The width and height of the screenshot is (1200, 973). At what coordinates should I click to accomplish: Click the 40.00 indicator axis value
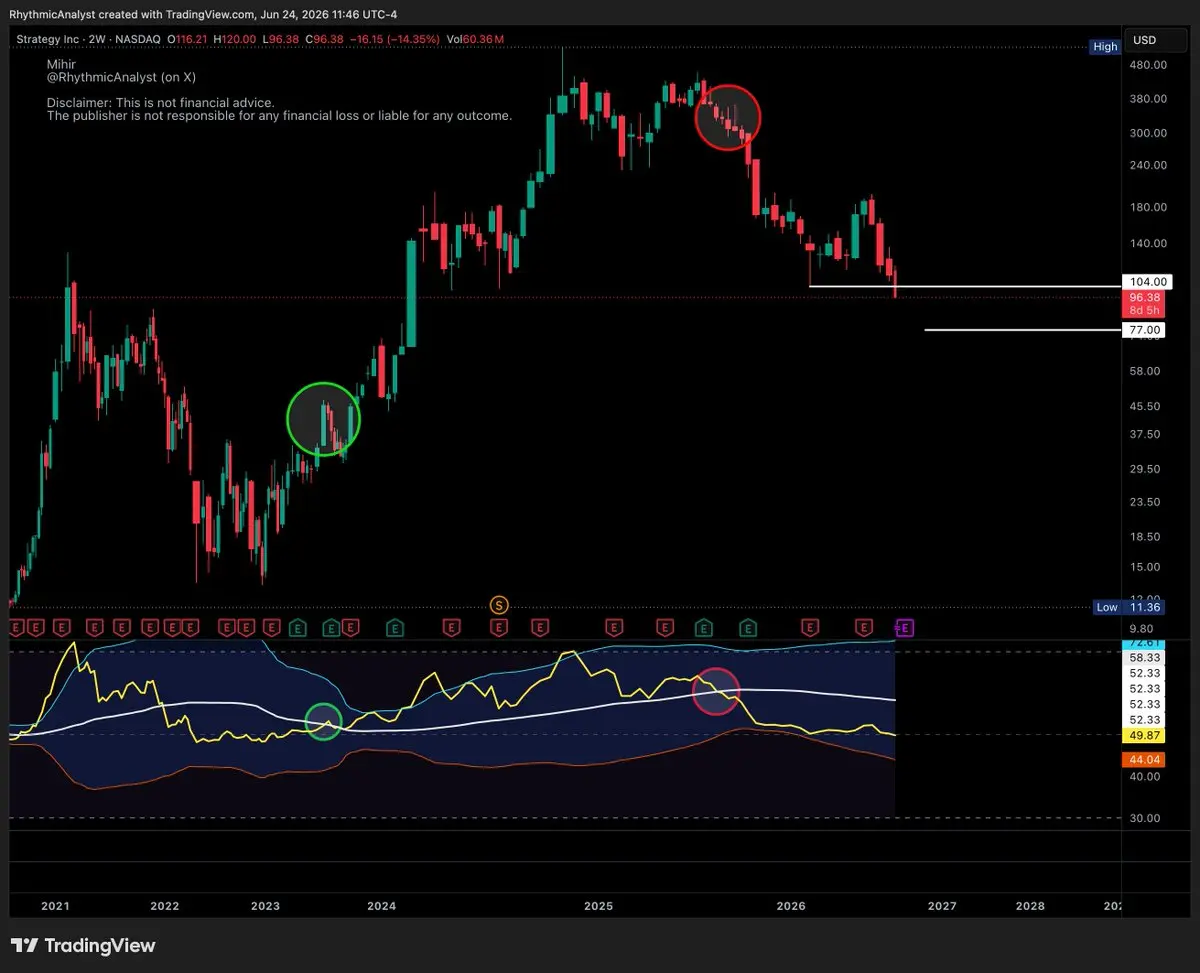click(1147, 776)
